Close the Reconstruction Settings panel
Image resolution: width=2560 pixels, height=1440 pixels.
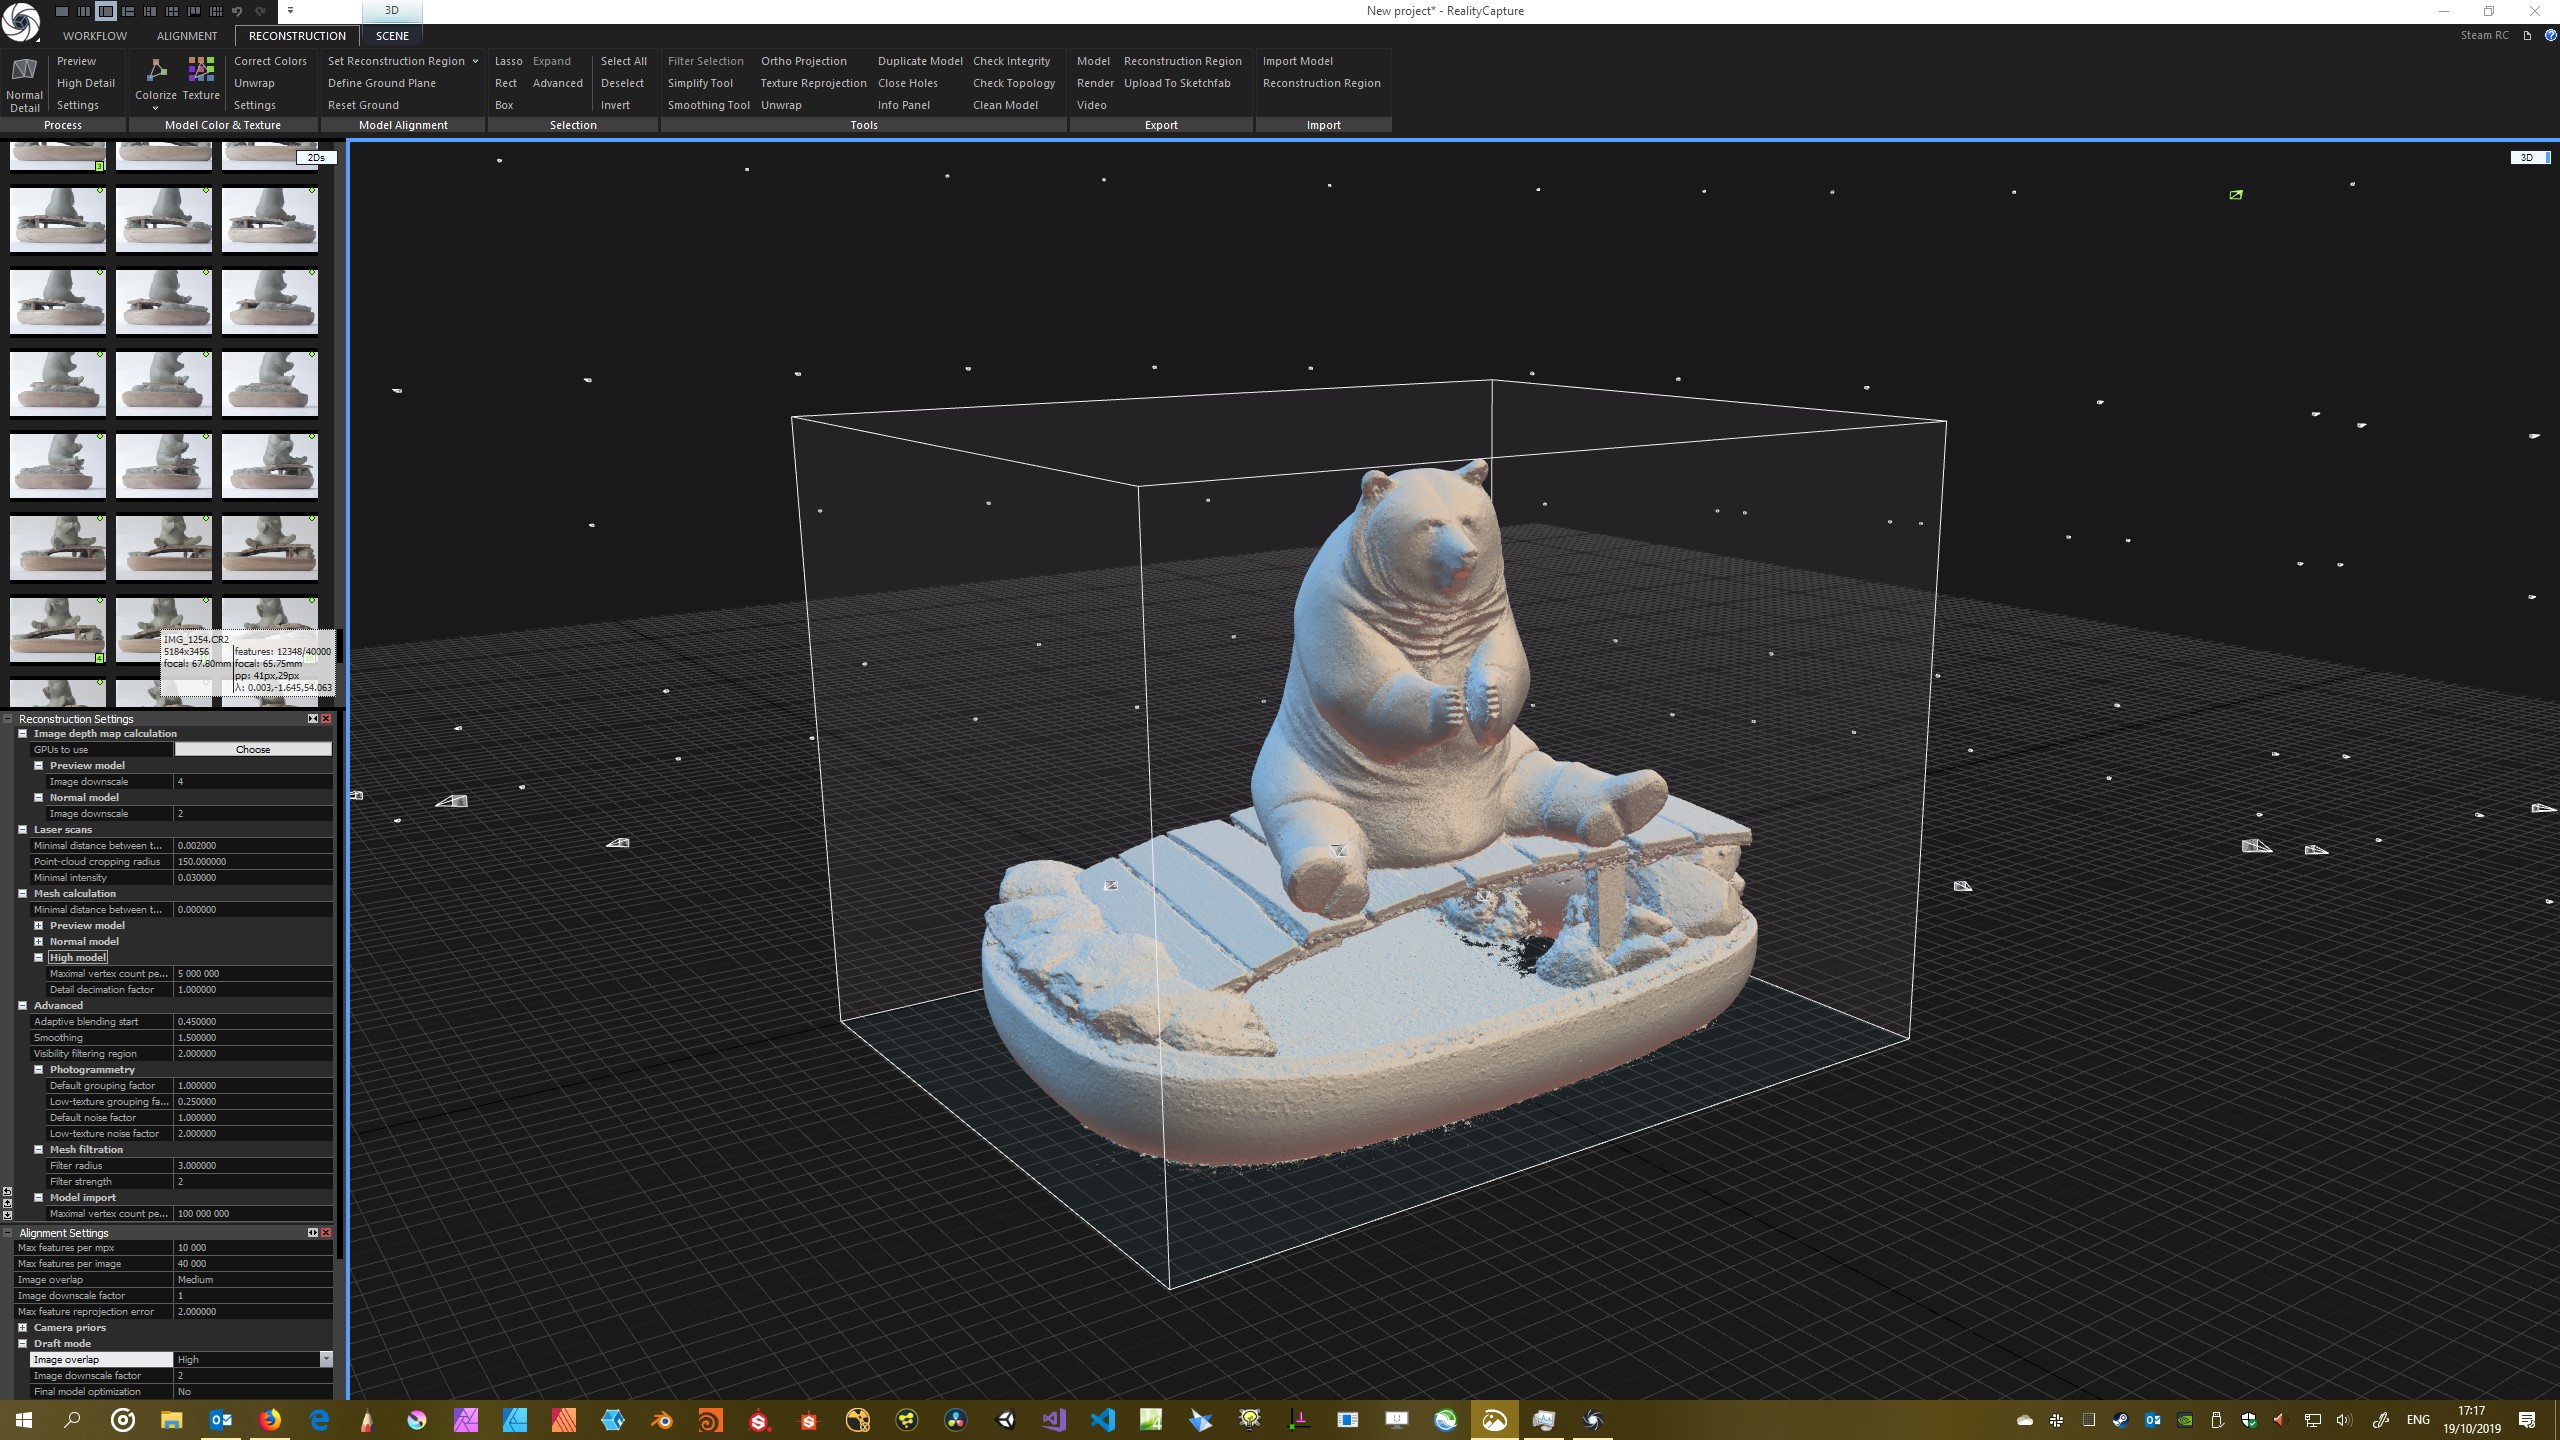326,719
